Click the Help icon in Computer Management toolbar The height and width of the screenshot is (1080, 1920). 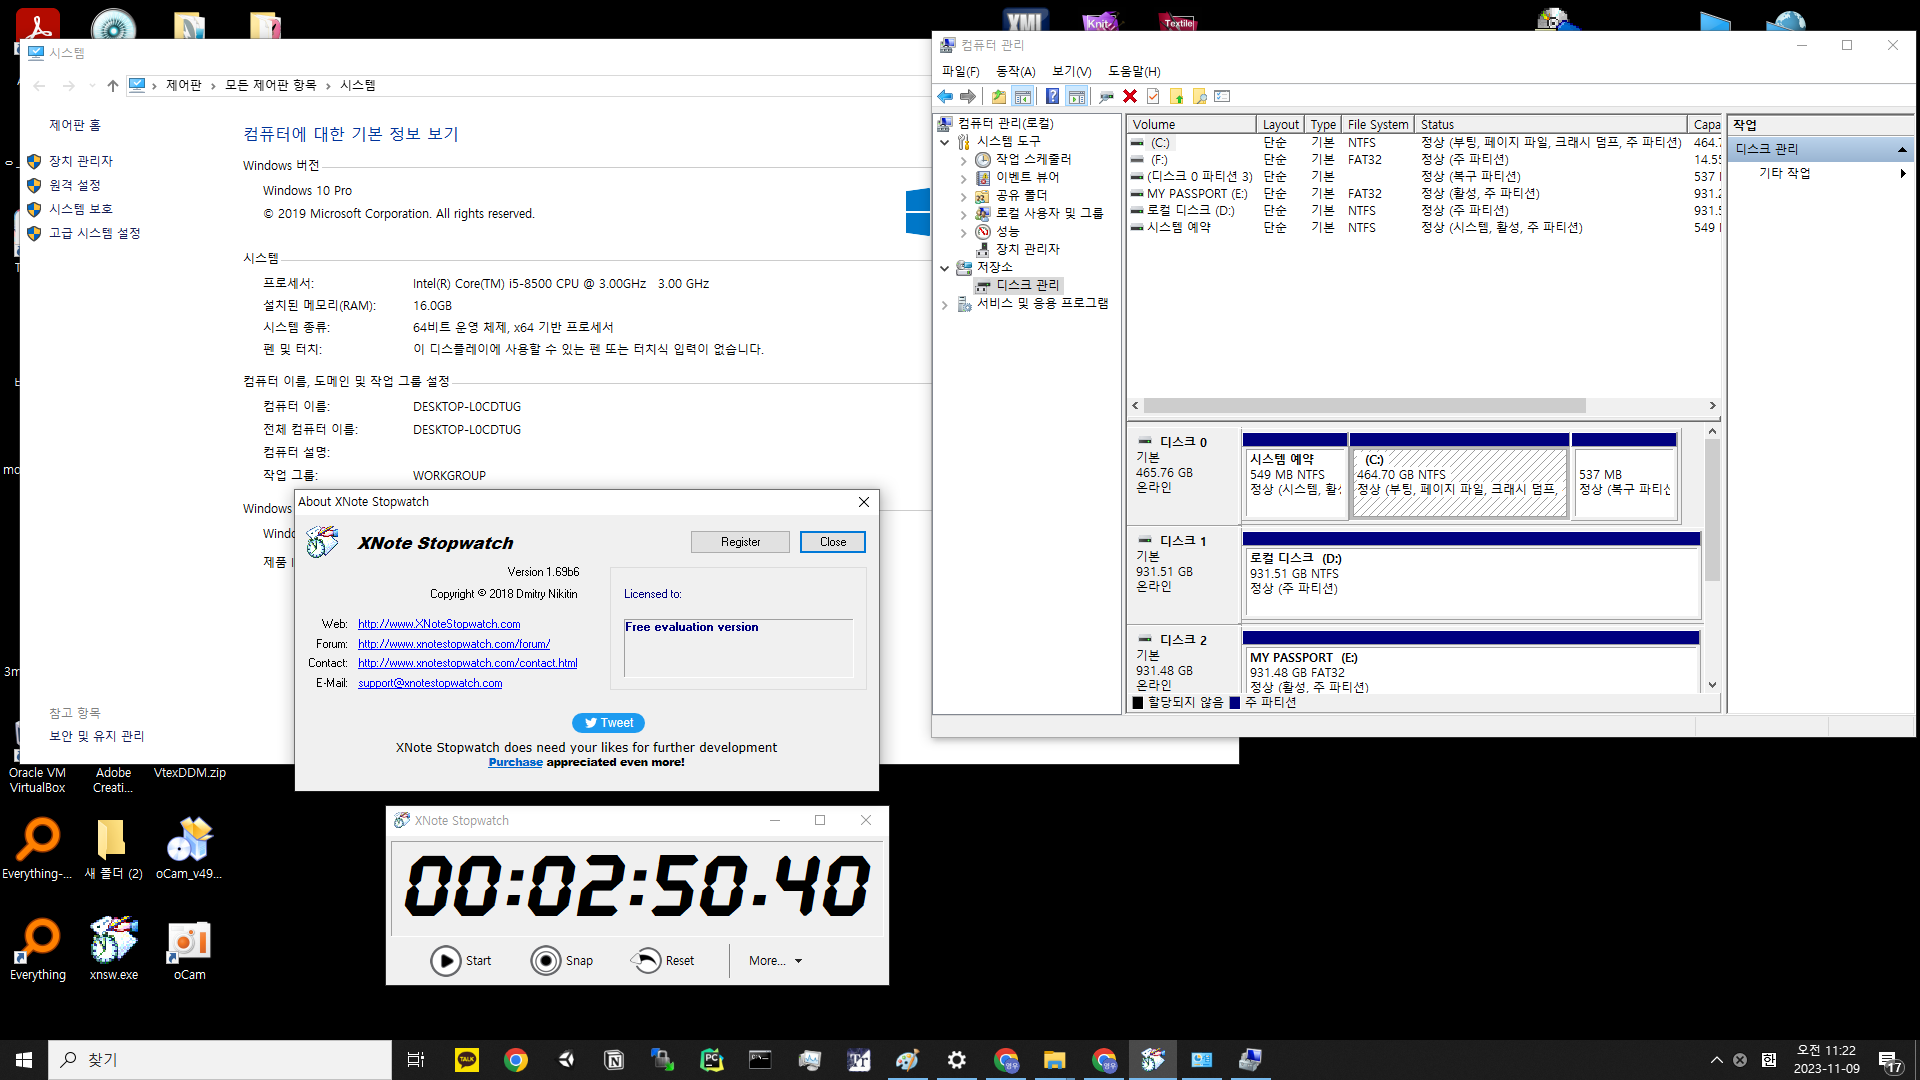[x=1052, y=96]
